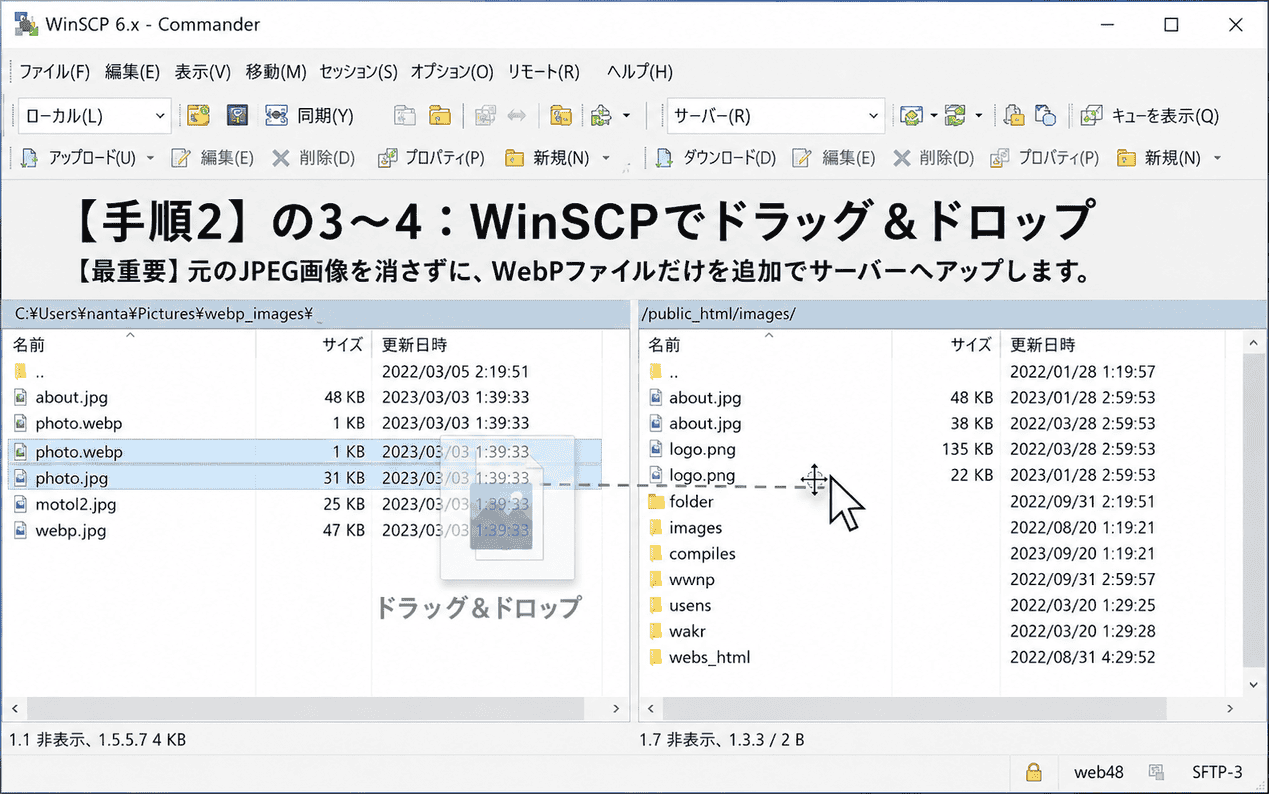1269x794 pixels.
Task: Click the green picture icon right of サーバー dropdown
Action: [x=910, y=116]
